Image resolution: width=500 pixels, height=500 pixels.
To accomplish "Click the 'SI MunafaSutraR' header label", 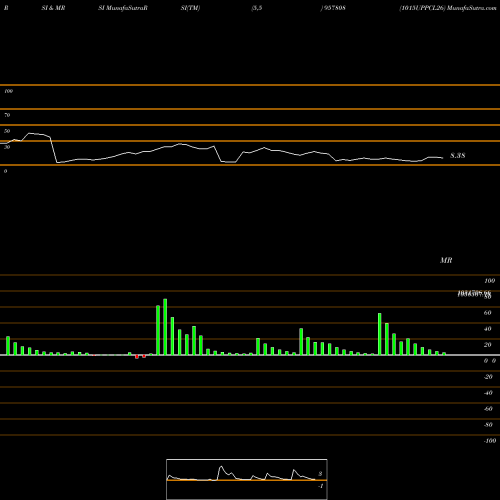I will pyautogui.click(x=123, y=8).
